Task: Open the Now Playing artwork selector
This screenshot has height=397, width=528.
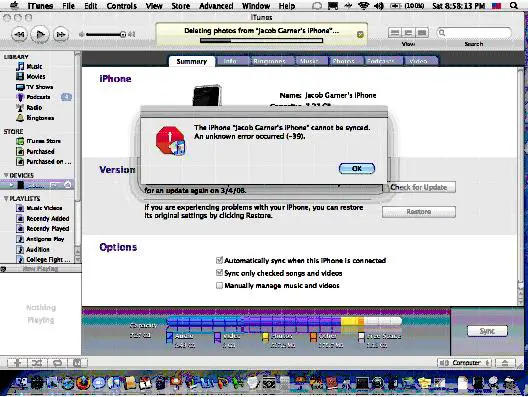Action: tap(40, 269)
